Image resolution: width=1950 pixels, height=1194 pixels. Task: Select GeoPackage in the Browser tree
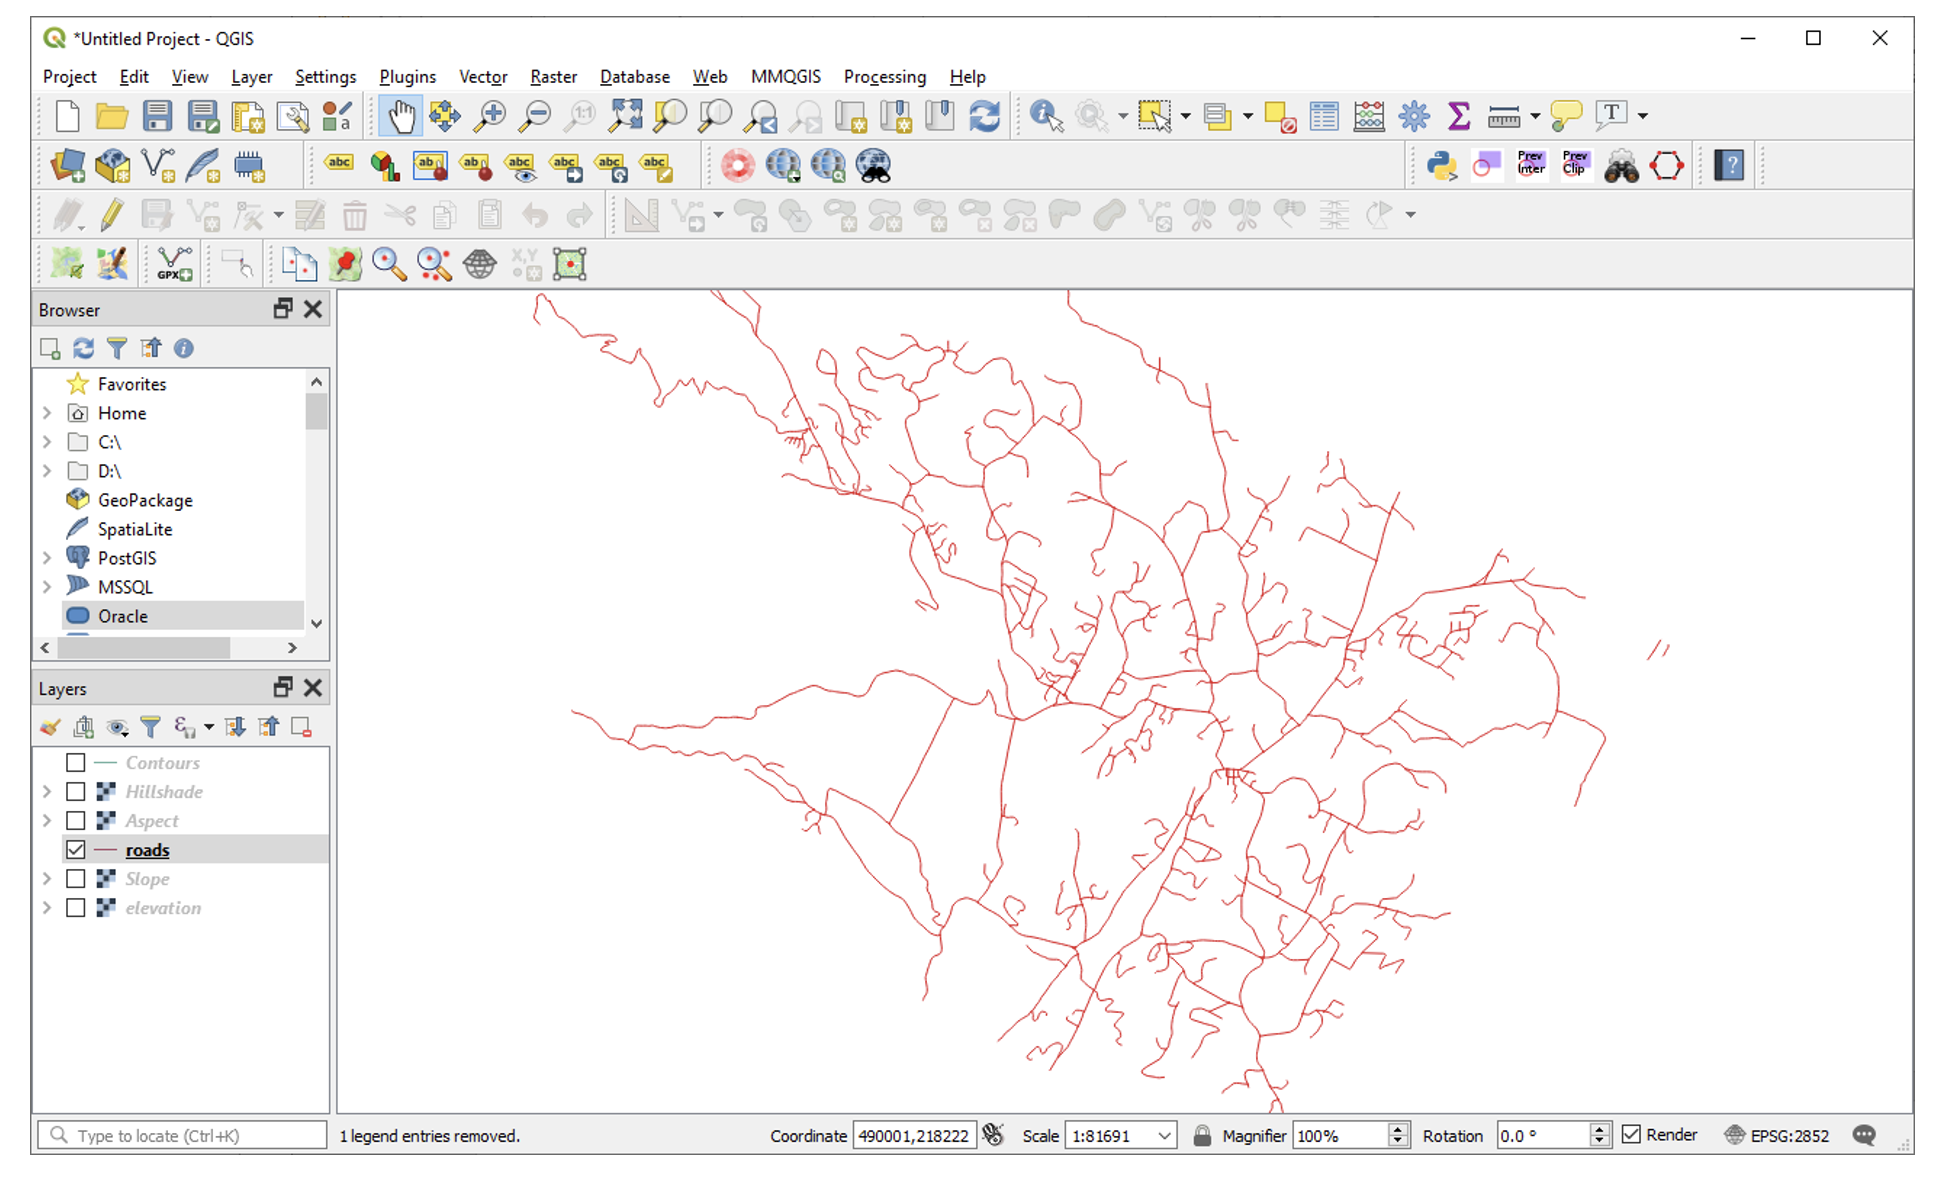pos(145,500)
